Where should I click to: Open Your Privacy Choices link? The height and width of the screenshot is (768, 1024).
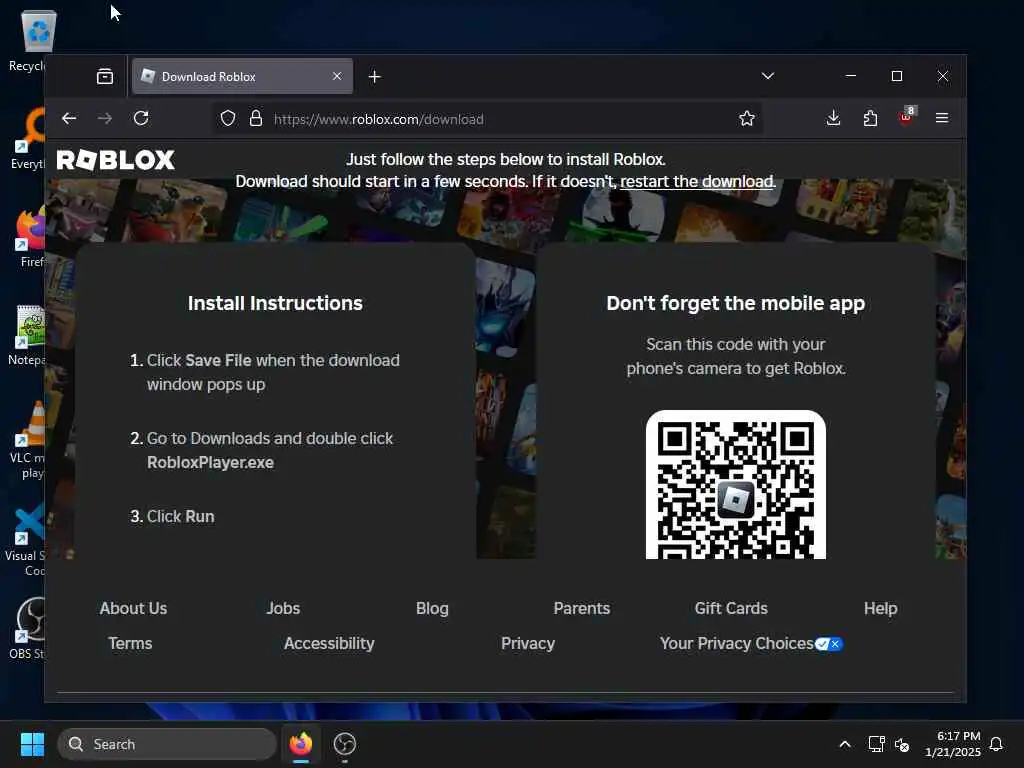[737, 643]
